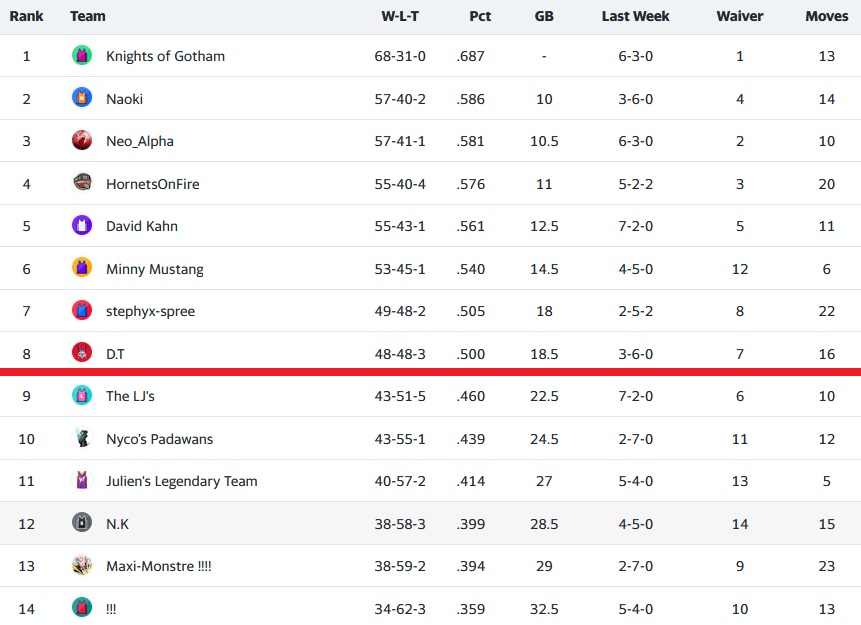Open The LJ's team link
Viewport: 861px width, 625px height.
point(130,396)
